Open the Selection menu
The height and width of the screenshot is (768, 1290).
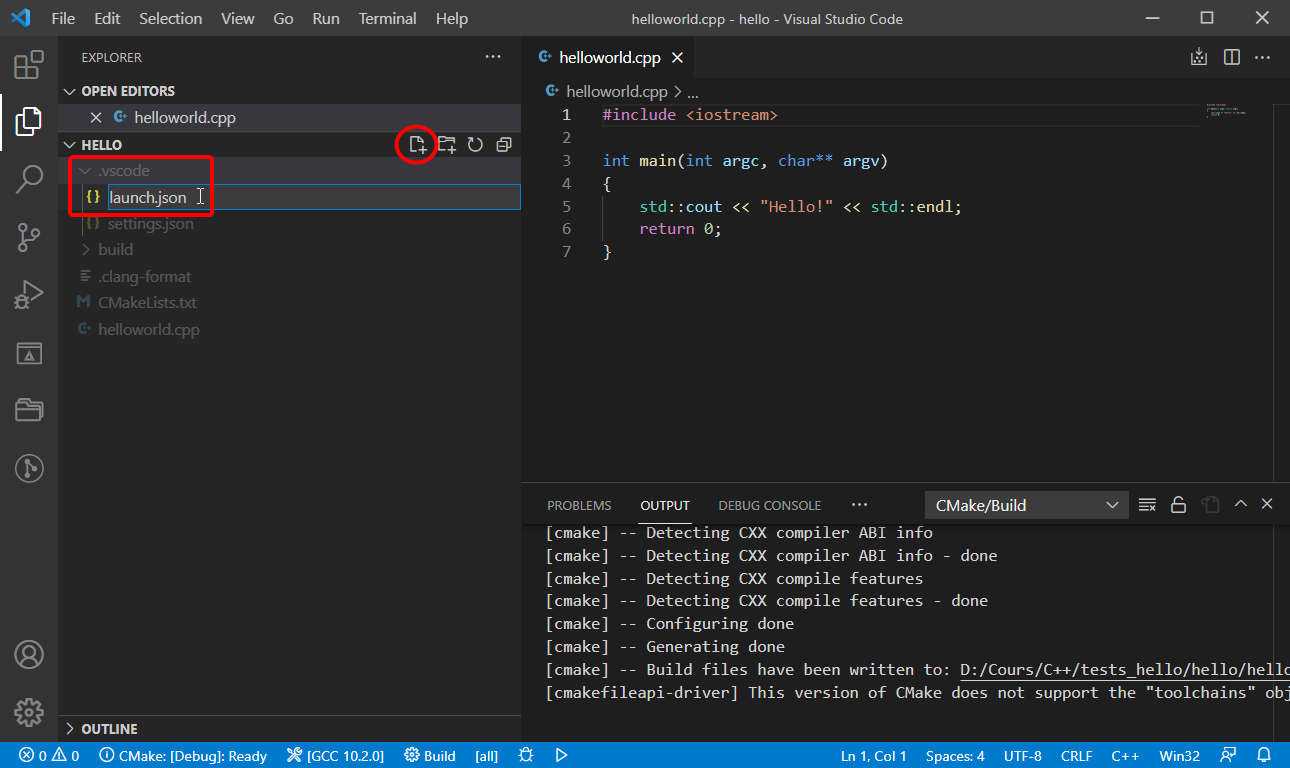click(170, 18)
